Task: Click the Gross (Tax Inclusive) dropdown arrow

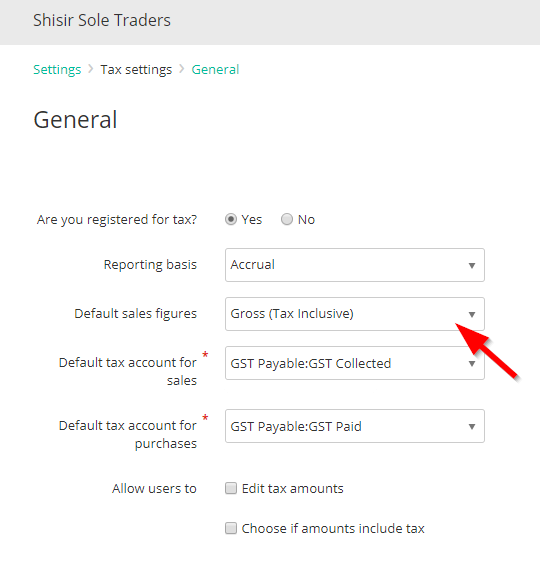Action: (x=472, y=315)
